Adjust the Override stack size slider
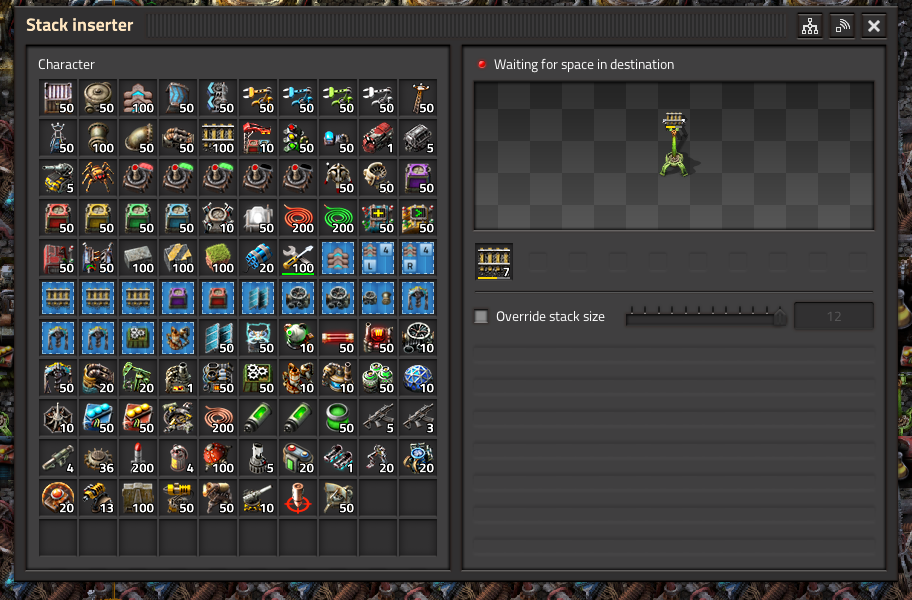This screenshot has height=600, width=912. click(x=706, y=317)
